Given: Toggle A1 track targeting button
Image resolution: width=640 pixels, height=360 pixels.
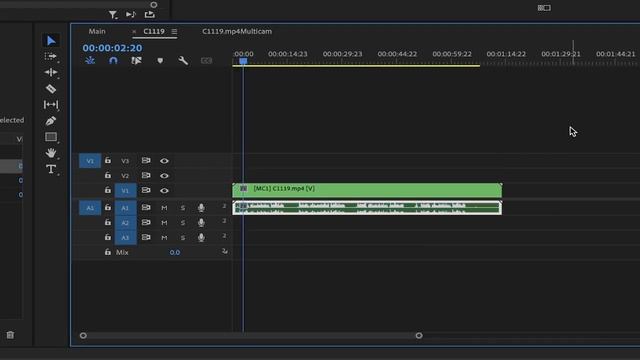Looking at the screenshot, I should (125, 208).
